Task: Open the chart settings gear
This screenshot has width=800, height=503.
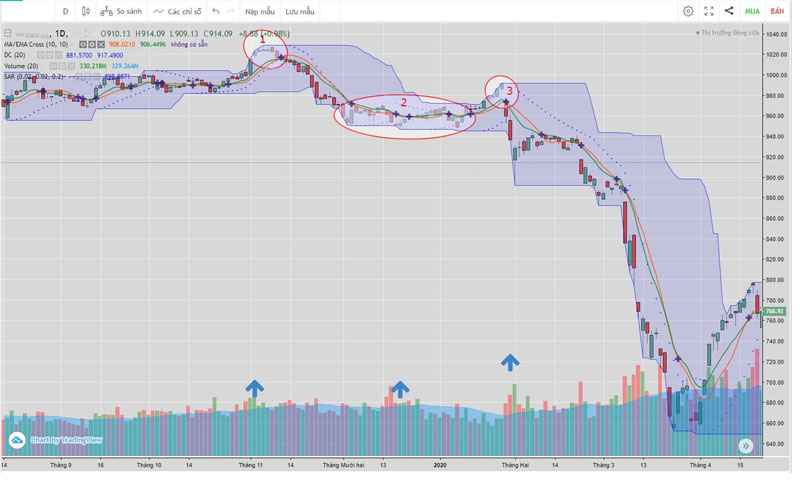Action: 688,11
